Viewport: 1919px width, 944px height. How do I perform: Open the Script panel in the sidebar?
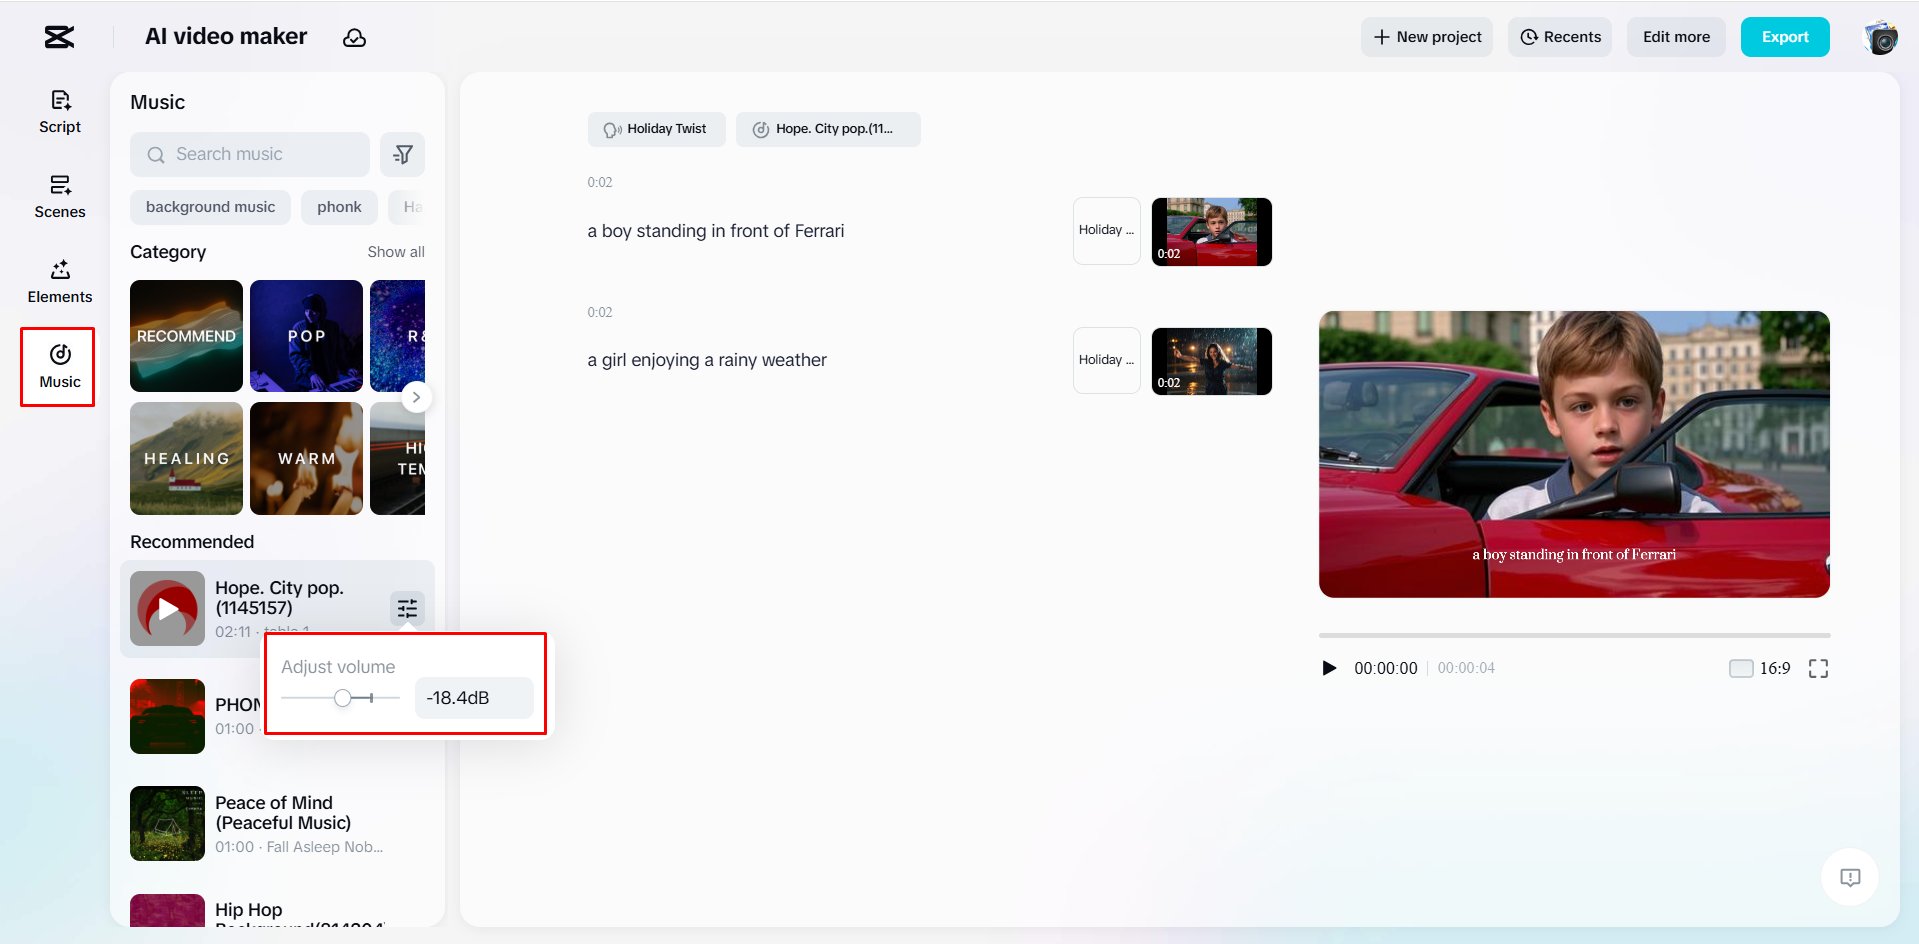click(59, 110)
